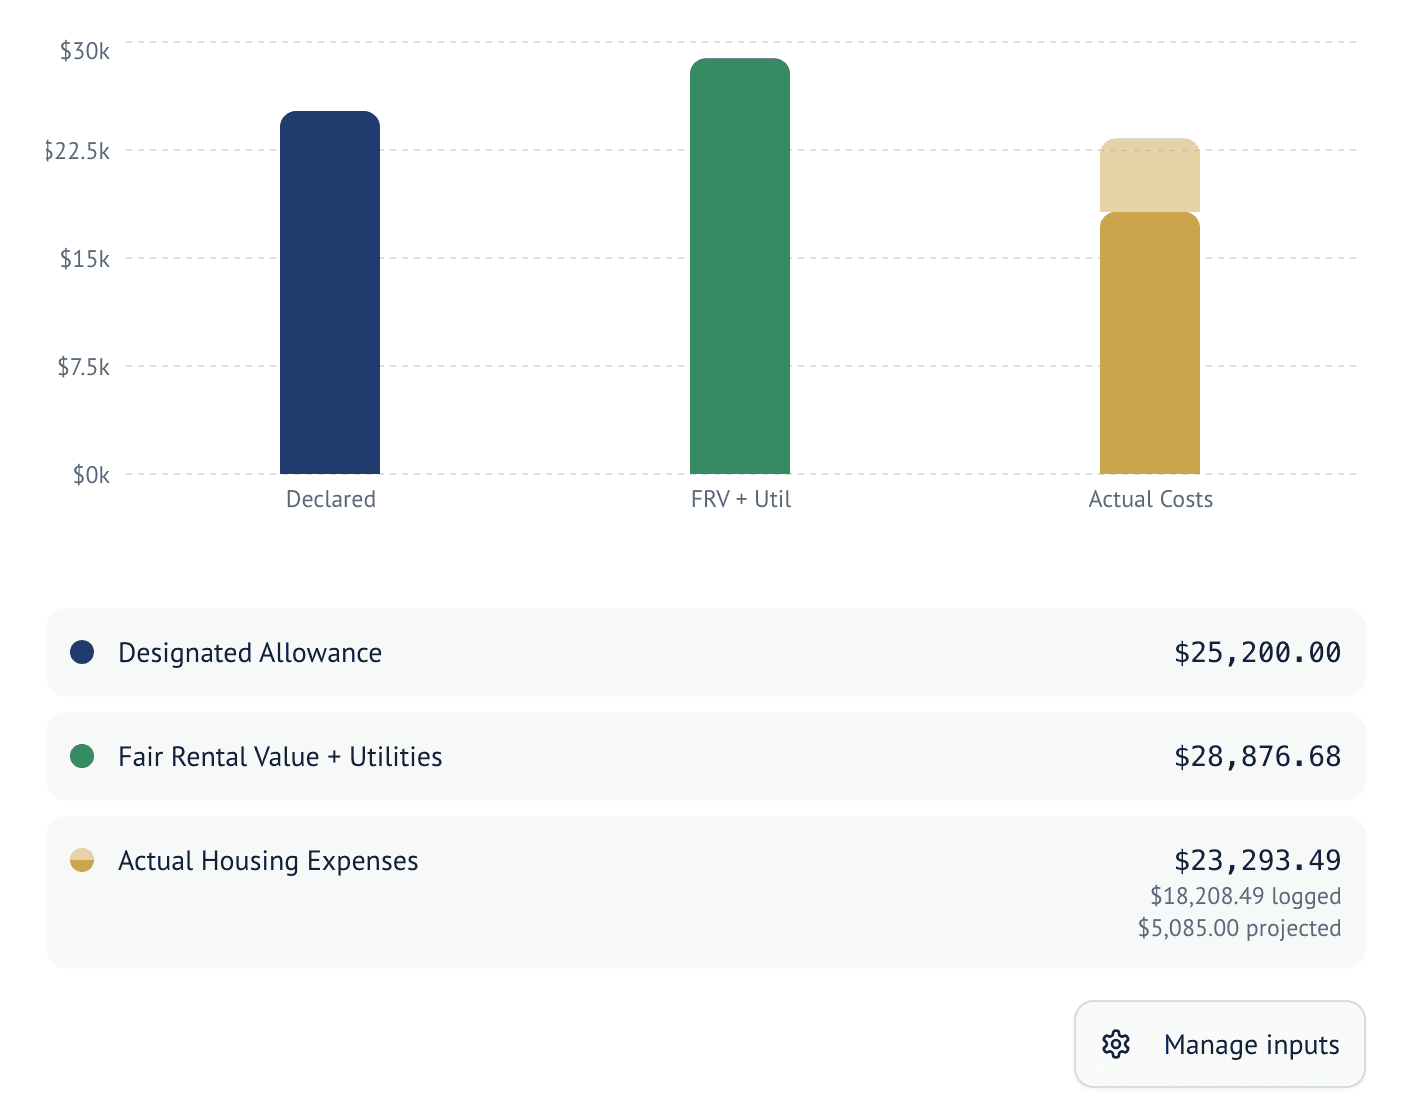Click the $18,208.49 logged value
This screenshot has height=1120, width=1412.
[1245, 896]
